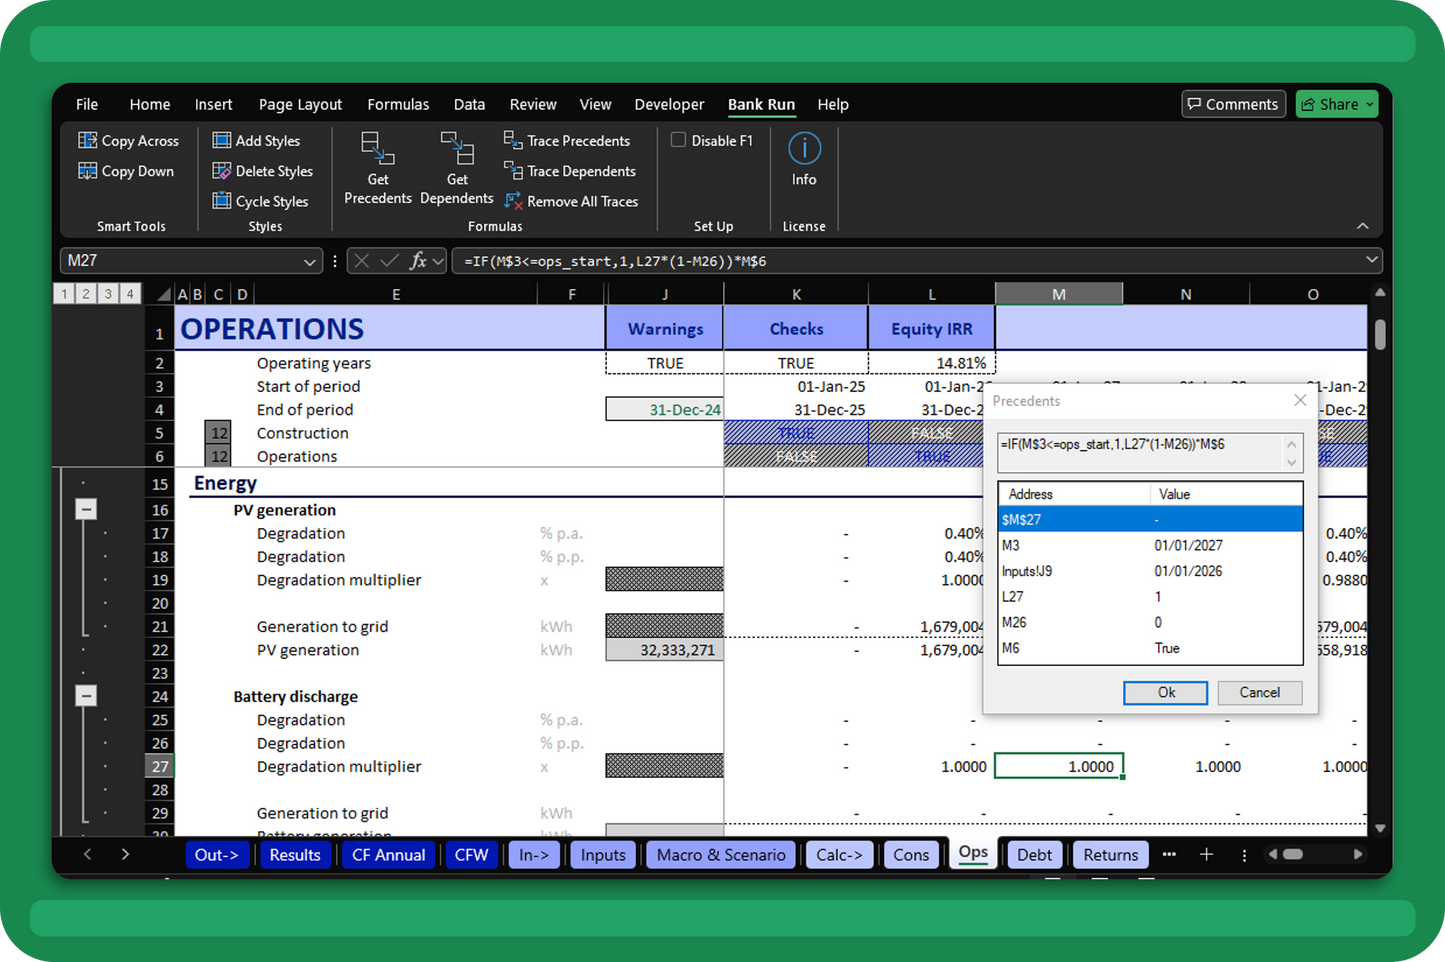Click the Delete Styles icon
The height and width of the screenshot is (962, 1445).
click(222, 171)
